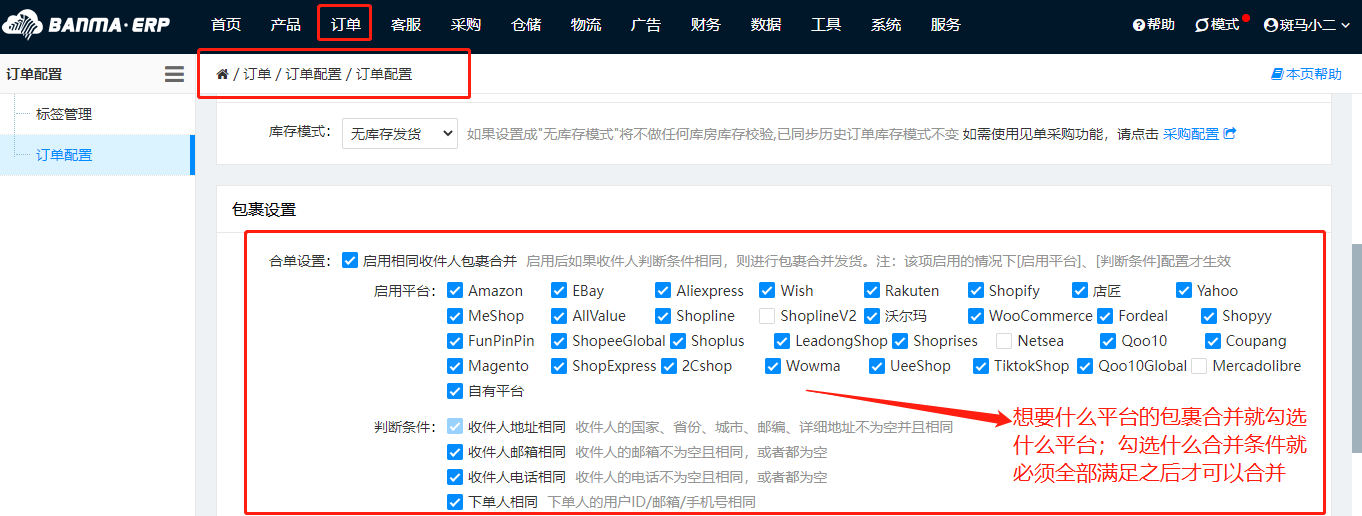This screenshot has height=516, width=1362.
Task: Uncheck the 下单人相同 condition checkbox
Action: point(456,502)
